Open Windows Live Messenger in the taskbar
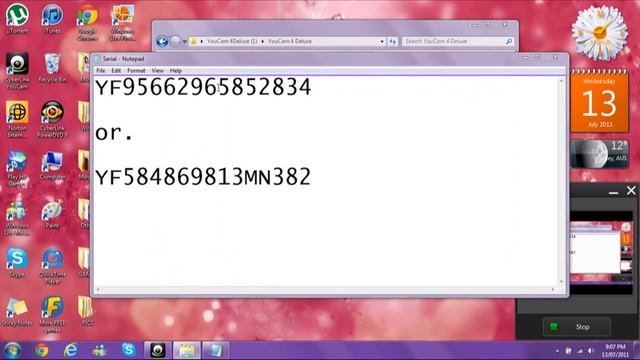Screen dimensions: 640x360 100,350
